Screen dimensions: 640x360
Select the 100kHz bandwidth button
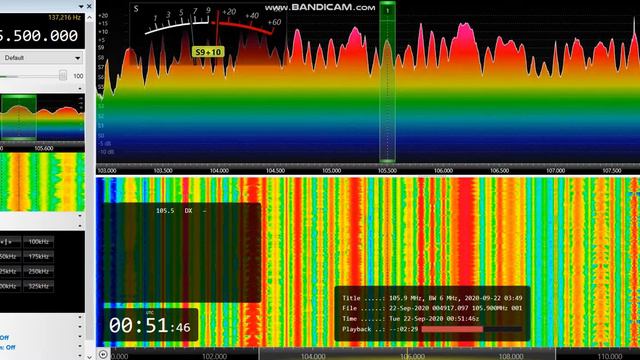38,242
